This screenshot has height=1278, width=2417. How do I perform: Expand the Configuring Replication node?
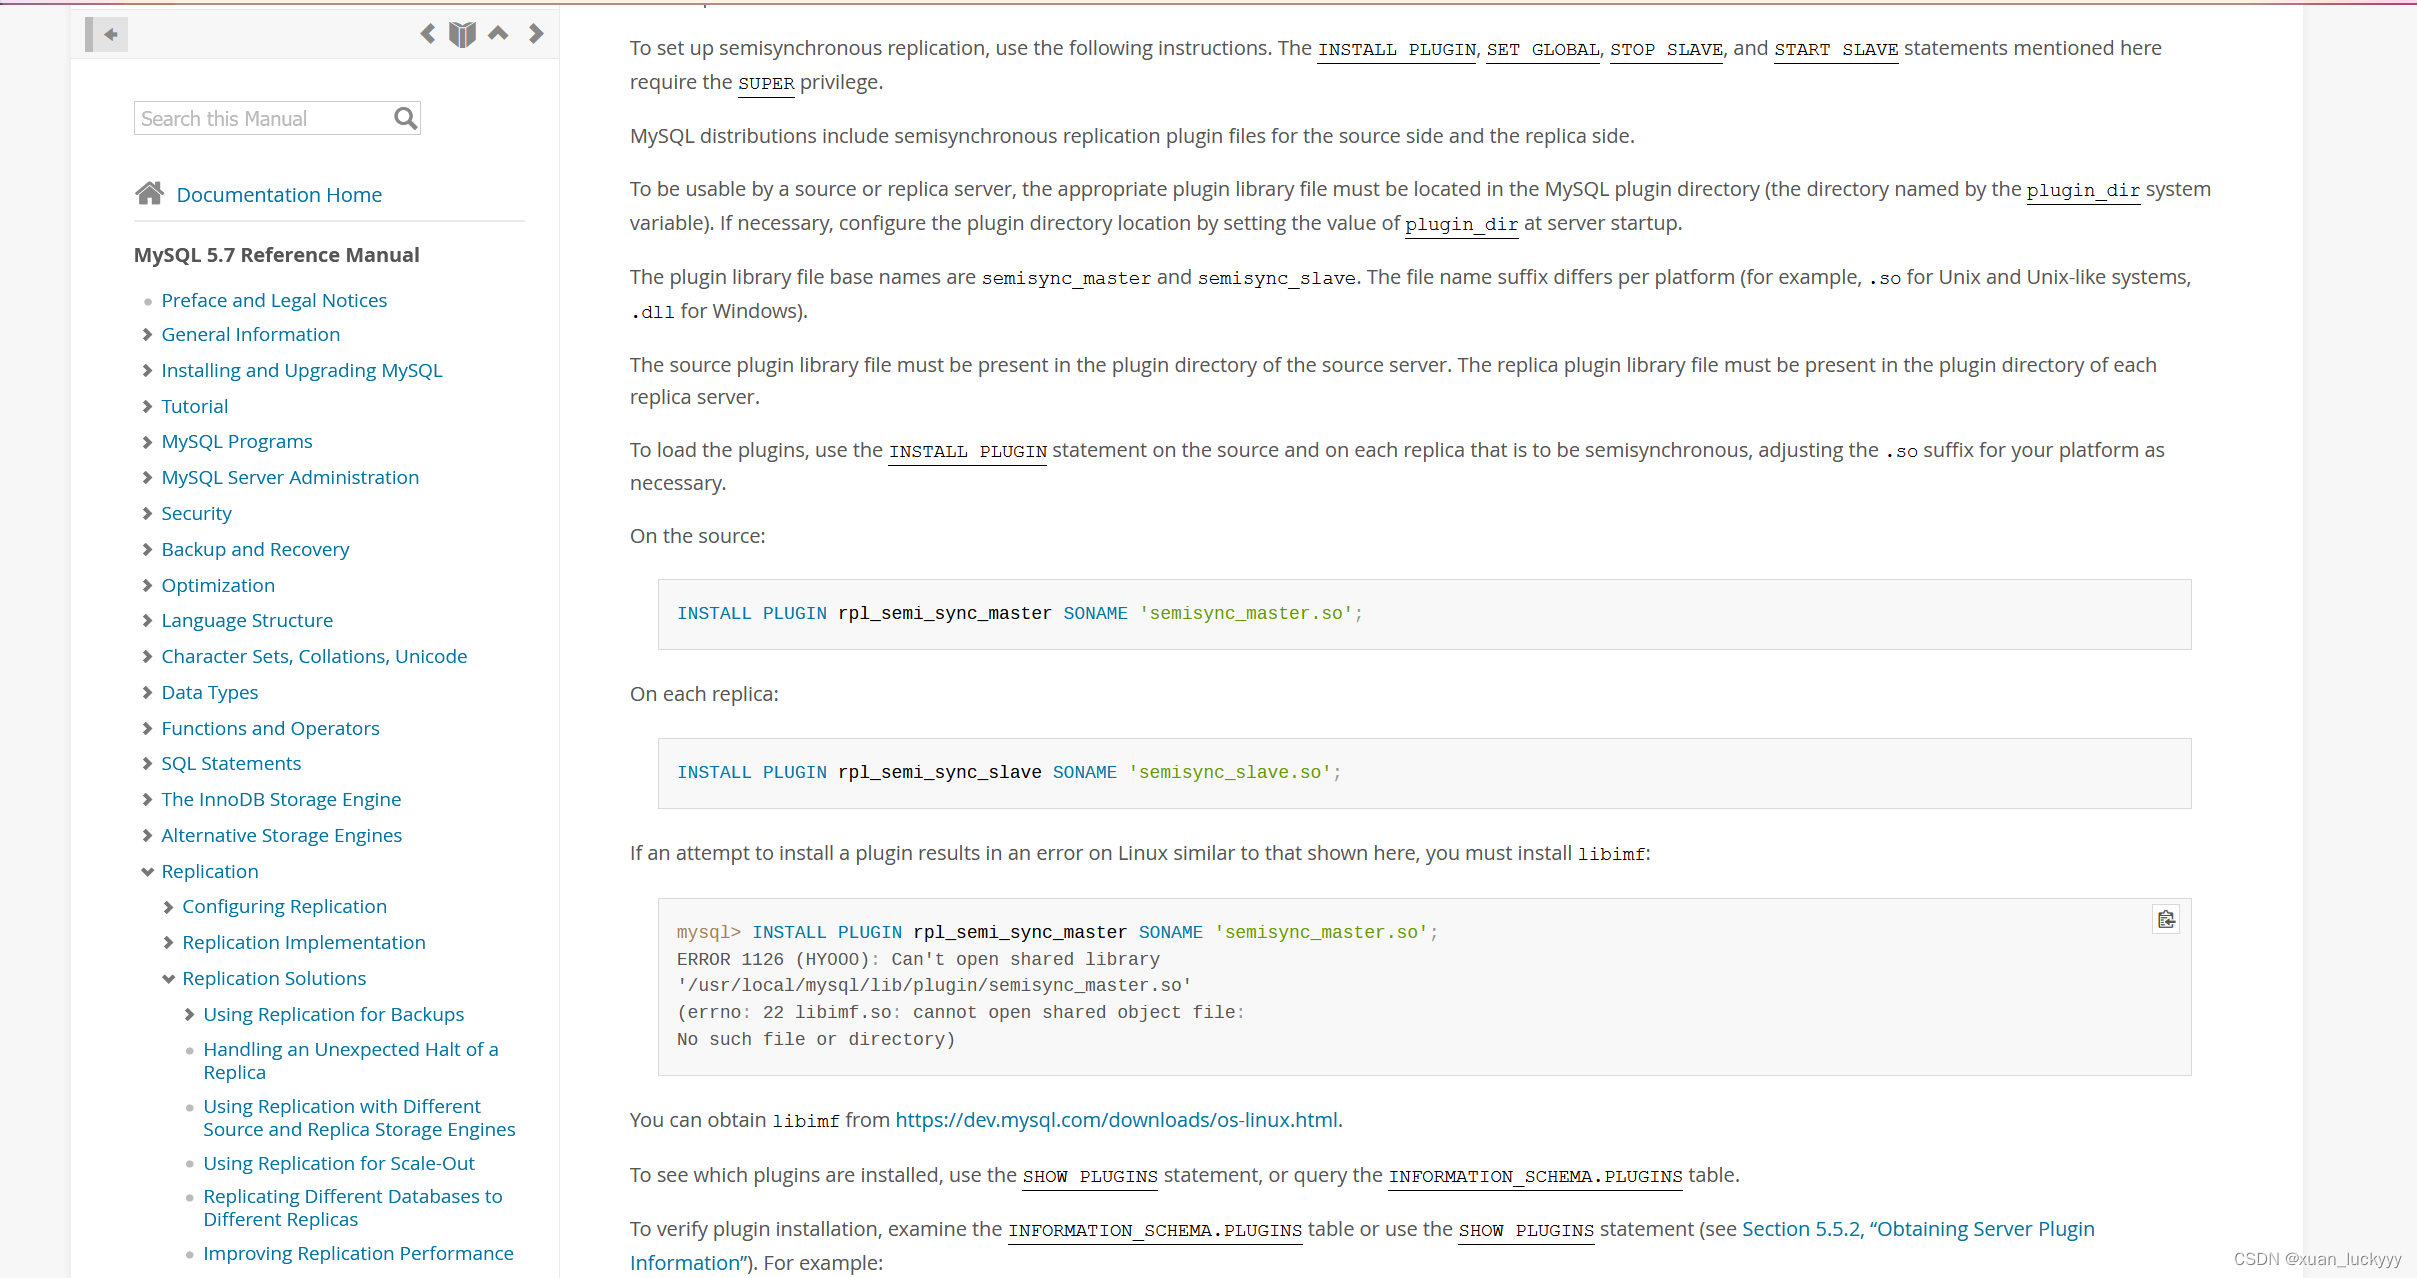(168, 907)
